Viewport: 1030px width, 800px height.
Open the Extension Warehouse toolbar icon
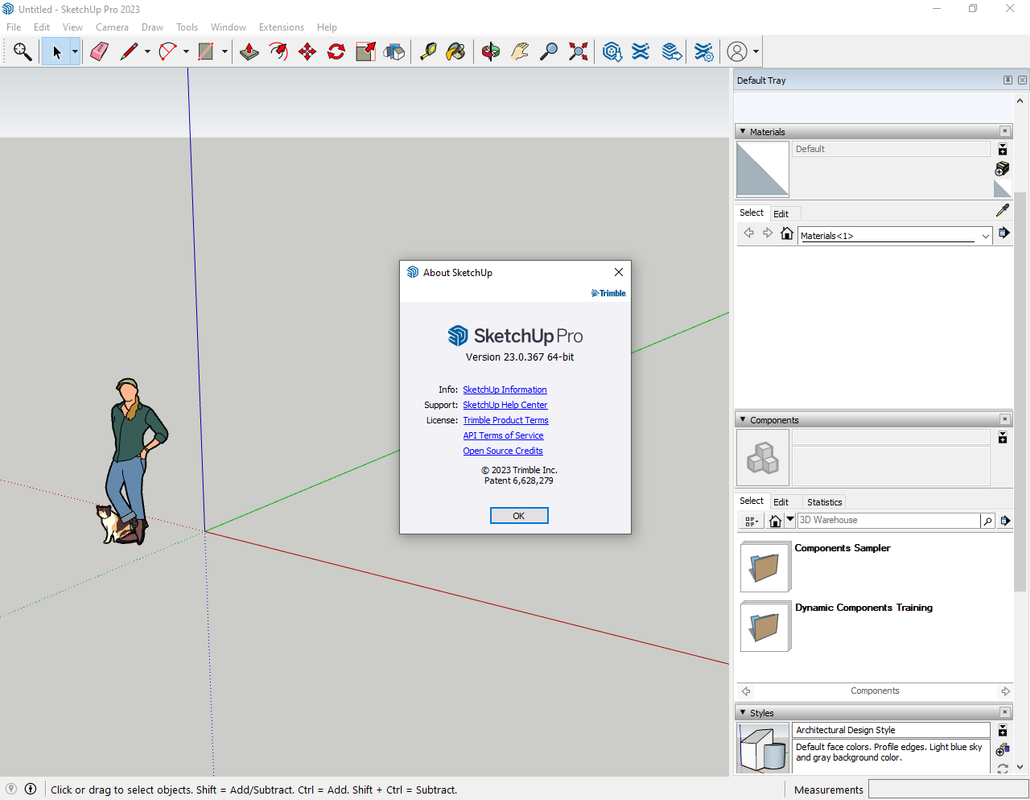pyautogui.click(x=641, y=52)
